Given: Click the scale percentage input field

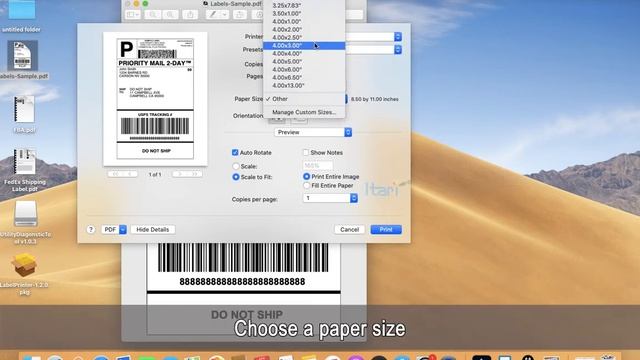Looking at the screenshot, I should point(318,166).
